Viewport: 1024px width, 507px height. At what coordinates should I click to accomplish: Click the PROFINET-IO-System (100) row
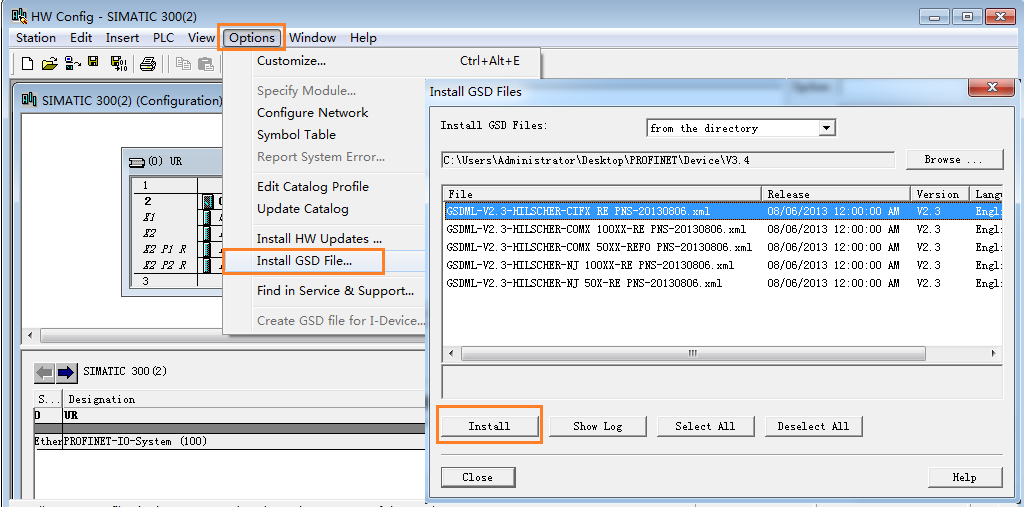coord(230,442)
